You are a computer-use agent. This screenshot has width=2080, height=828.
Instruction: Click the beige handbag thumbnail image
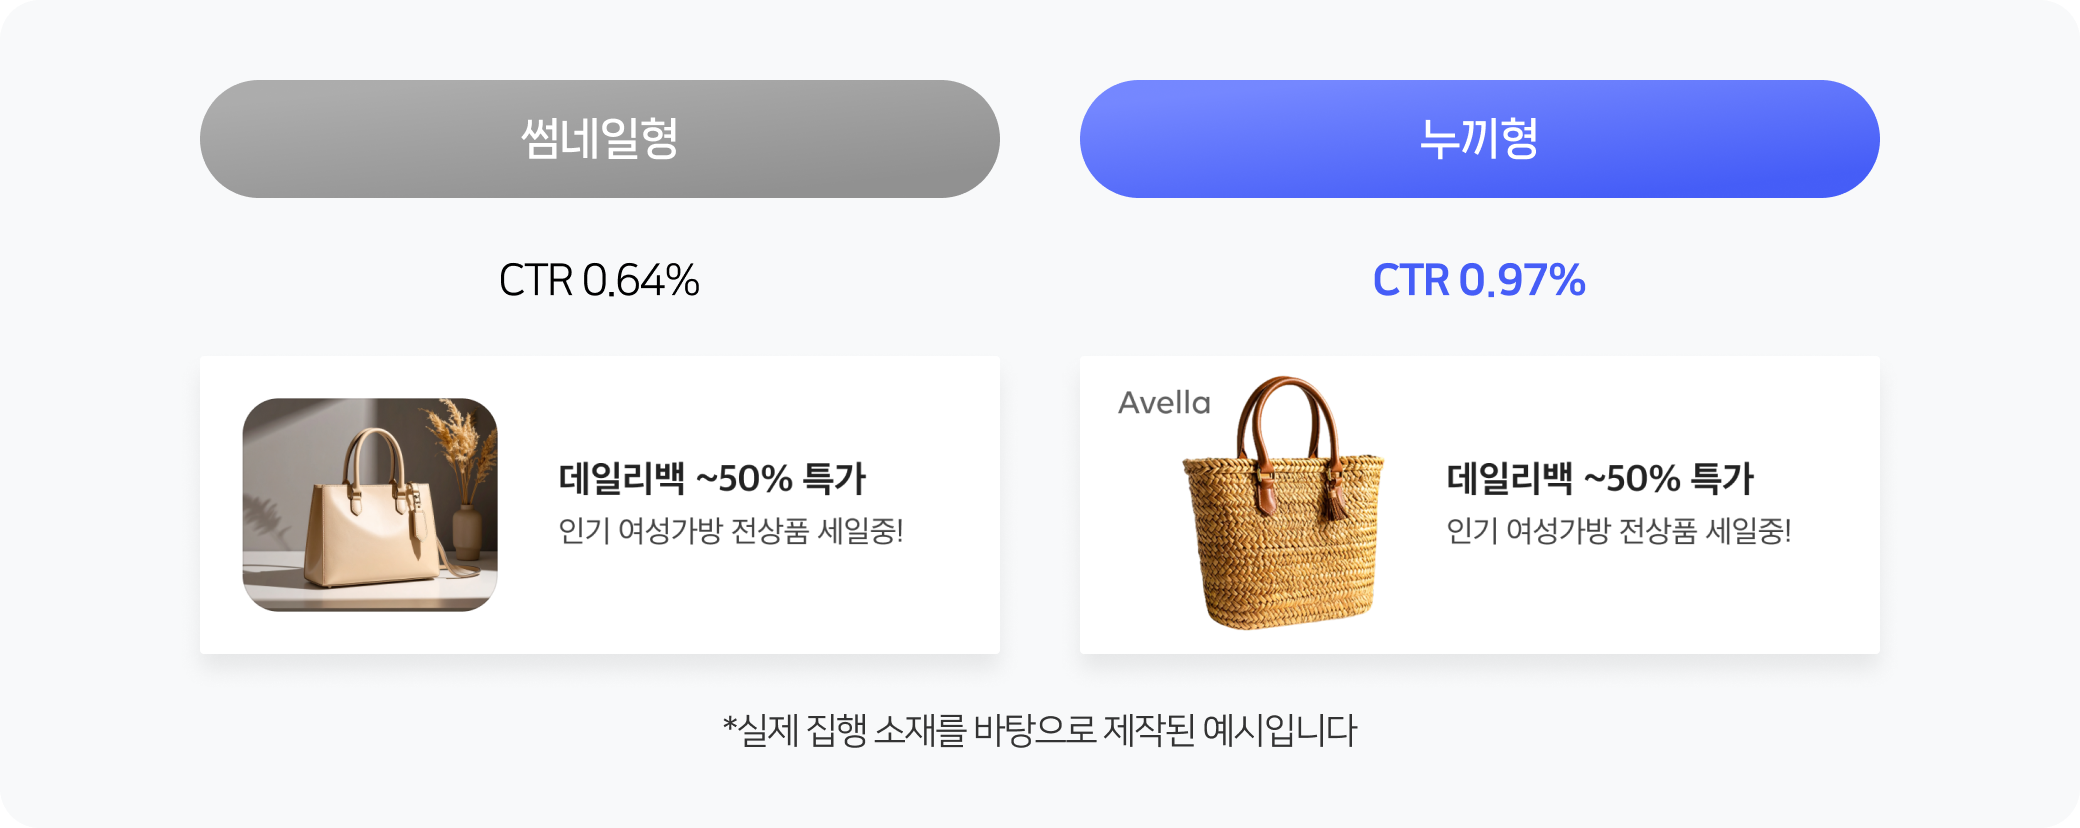[x=370, y=505]
